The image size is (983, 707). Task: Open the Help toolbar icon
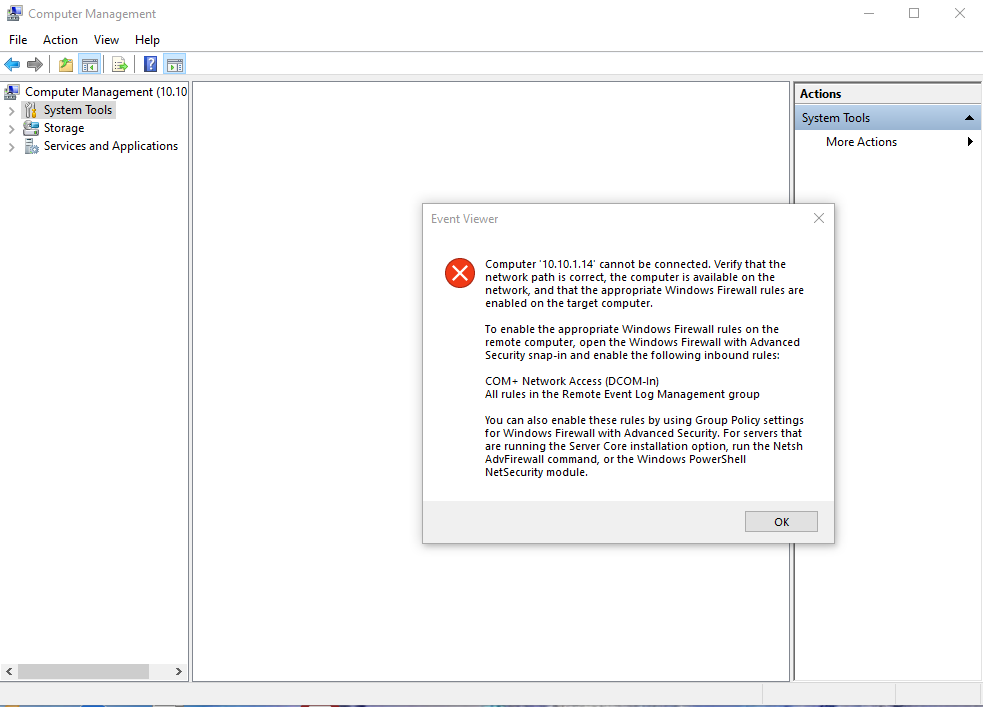click(x=150, y=64)
